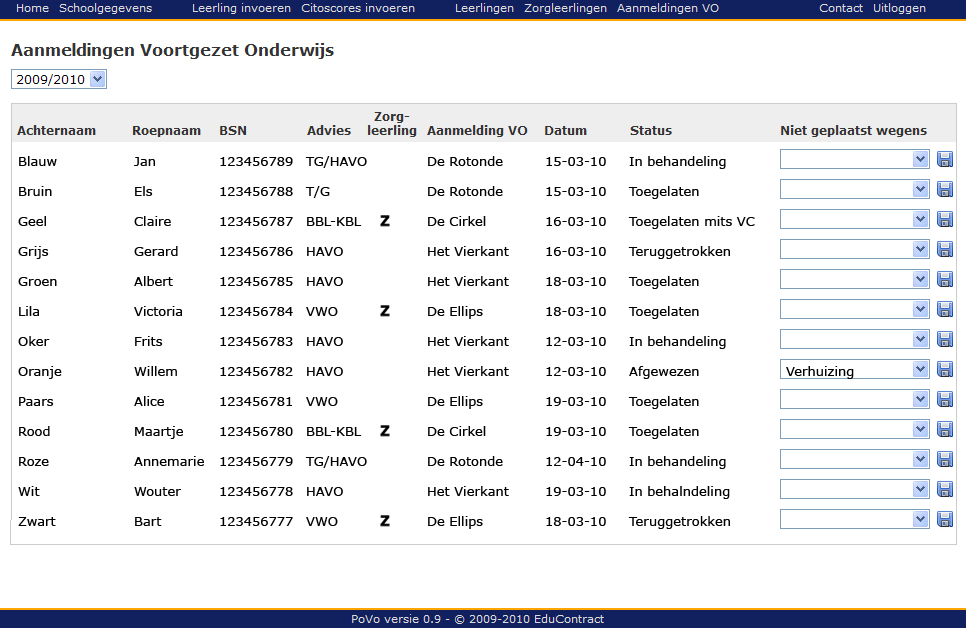966x628 pixels.
Task: Click date 12-04-10 in the Roze row
Action: [575, 462]
